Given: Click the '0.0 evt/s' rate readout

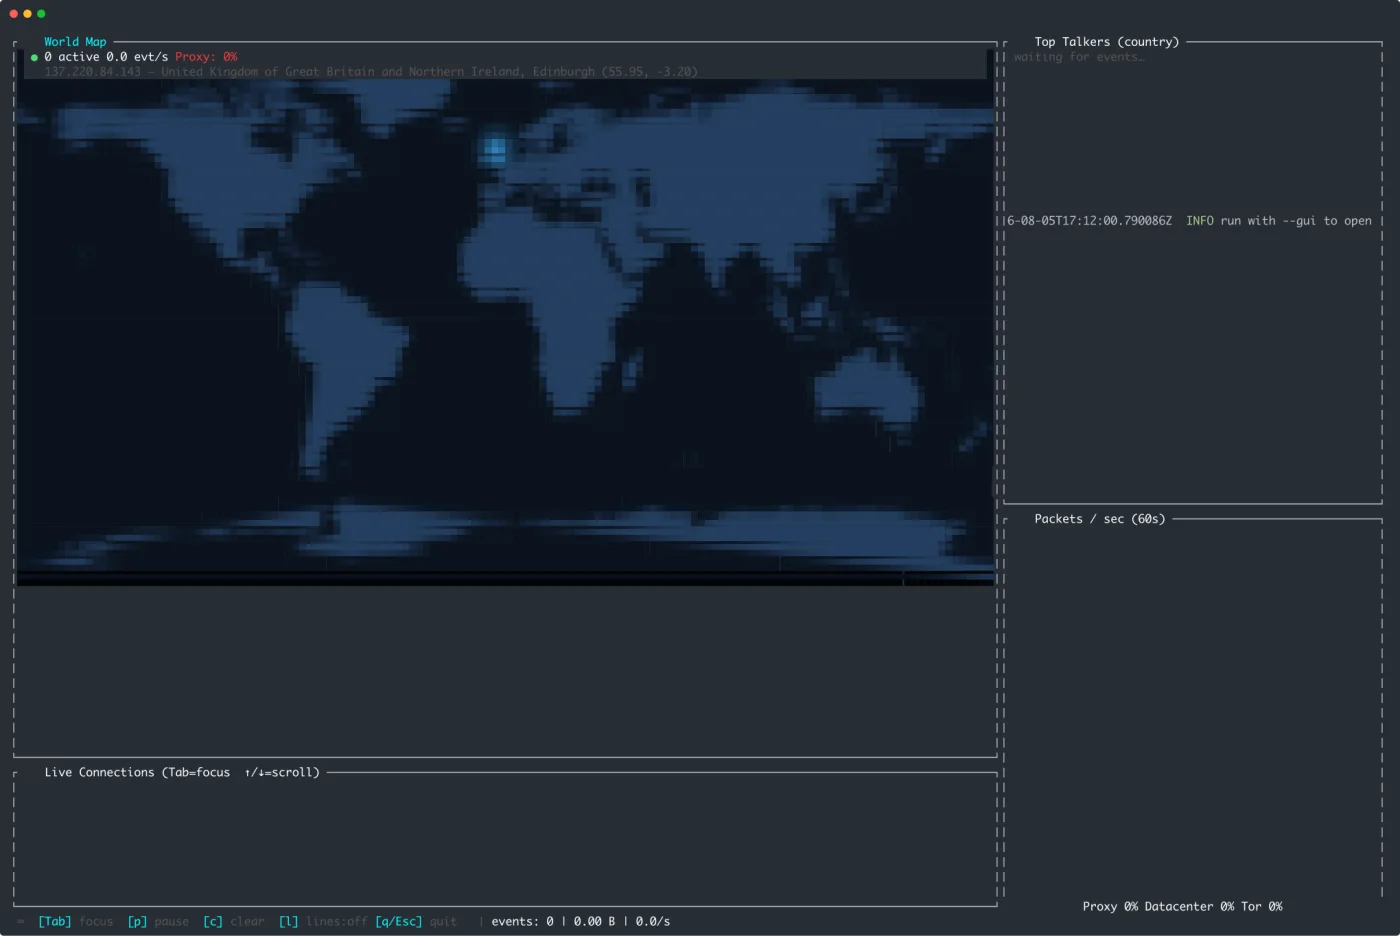Looking at the screenshot, I should pyautogui.click(x=137, y=57).
